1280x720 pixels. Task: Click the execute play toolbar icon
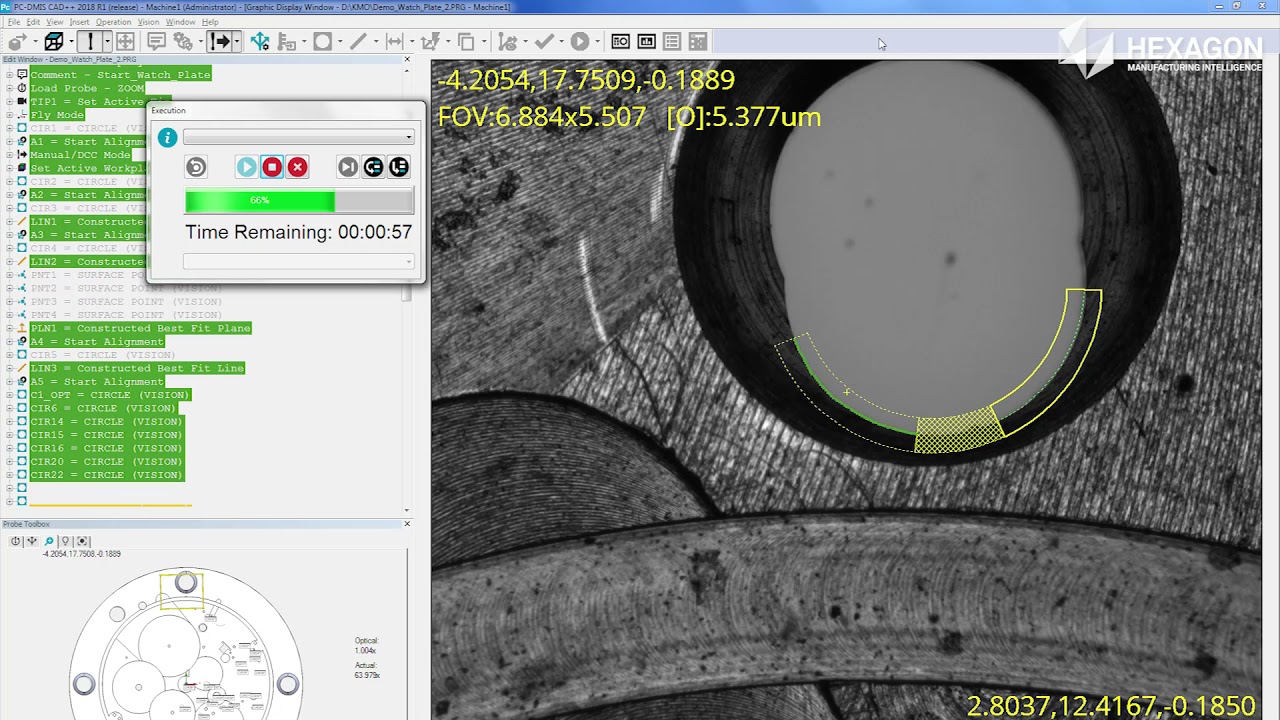click(x=579, y=41)
